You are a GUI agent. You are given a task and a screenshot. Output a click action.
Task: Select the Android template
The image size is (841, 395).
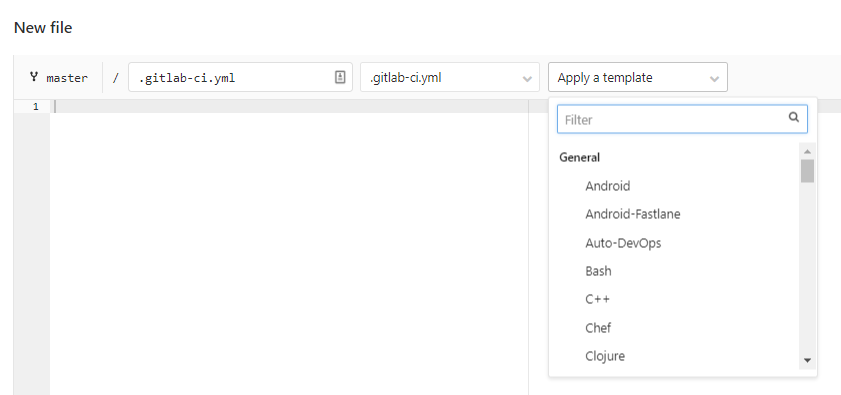pos(607,186)
